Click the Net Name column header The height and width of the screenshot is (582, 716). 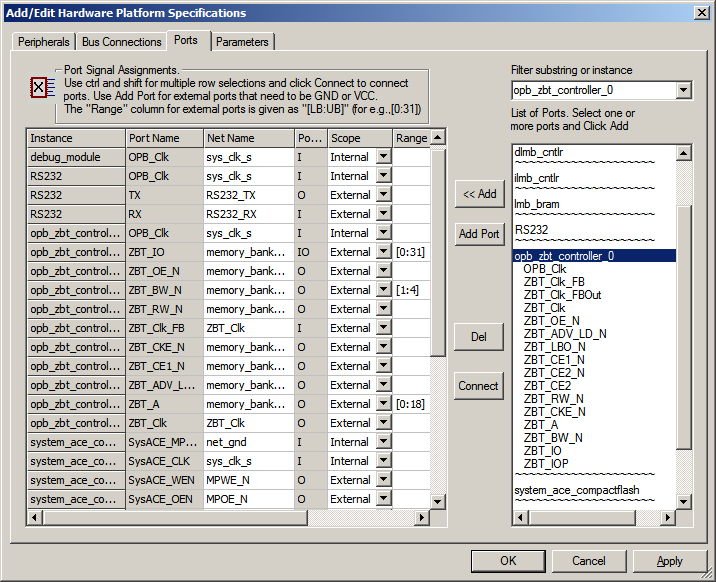click(230, 138)
